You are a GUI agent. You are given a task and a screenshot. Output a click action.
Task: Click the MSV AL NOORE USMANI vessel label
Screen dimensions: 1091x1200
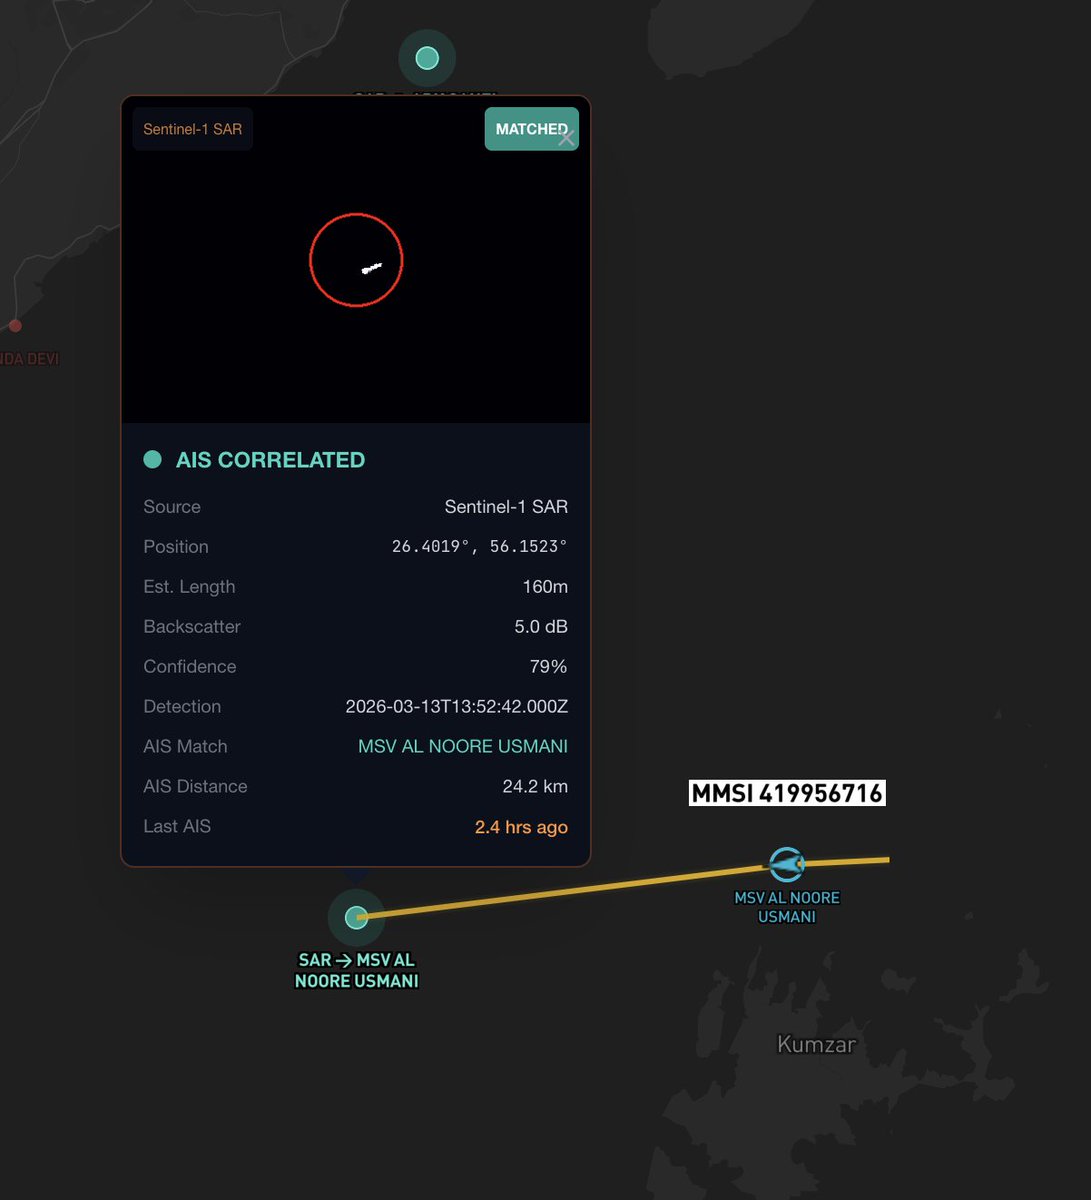click(x=787, y=907)
